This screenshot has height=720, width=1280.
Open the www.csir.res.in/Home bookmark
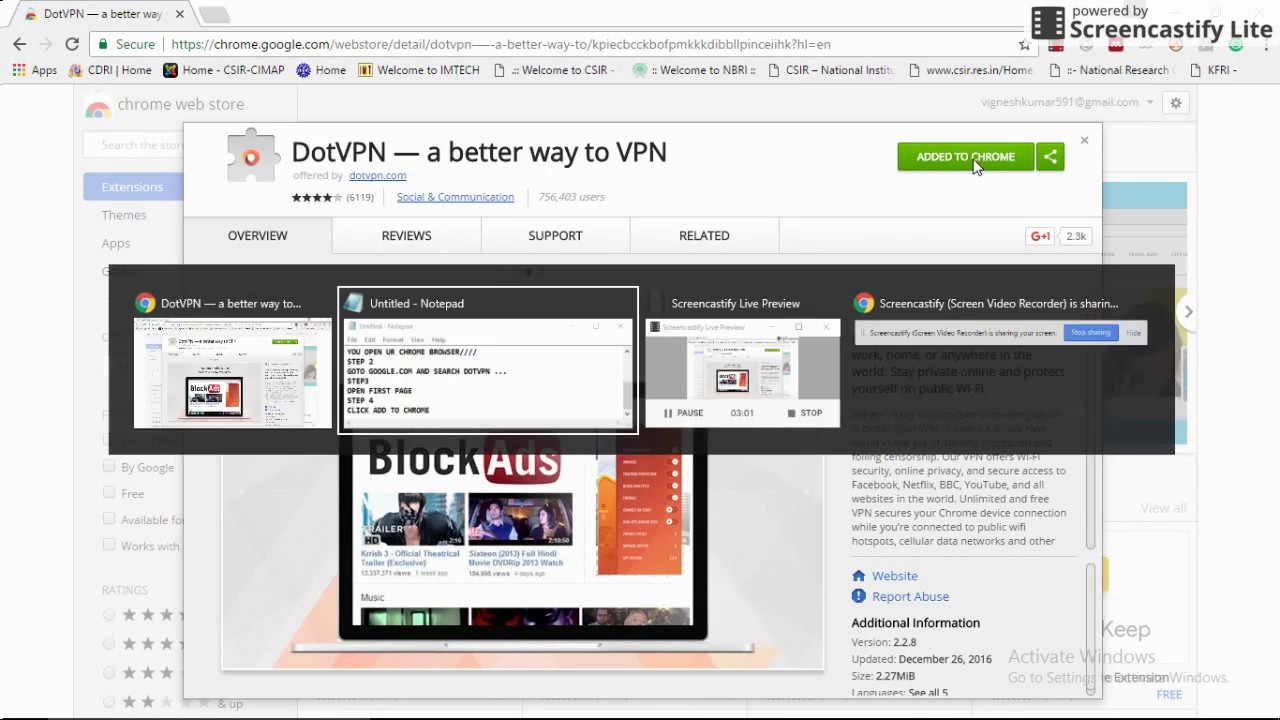tap(971, 70)
